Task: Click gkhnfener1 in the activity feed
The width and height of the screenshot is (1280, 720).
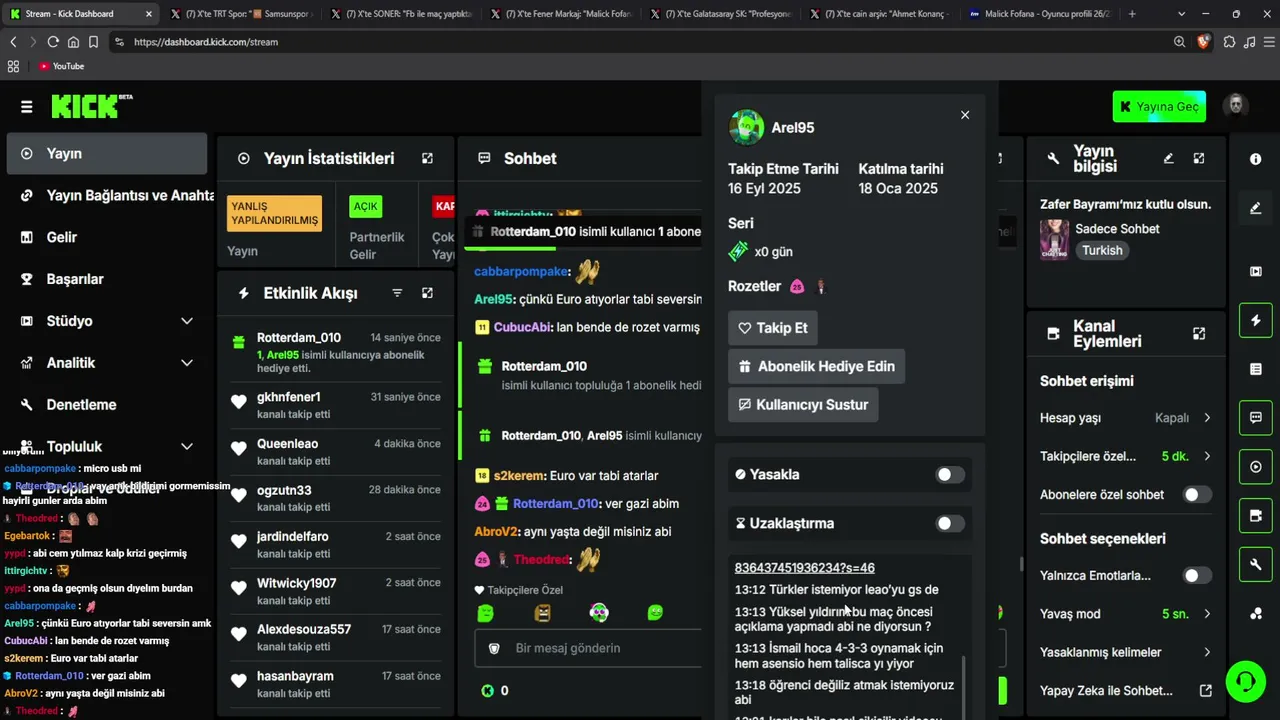Action: click(x=289, y=397)
